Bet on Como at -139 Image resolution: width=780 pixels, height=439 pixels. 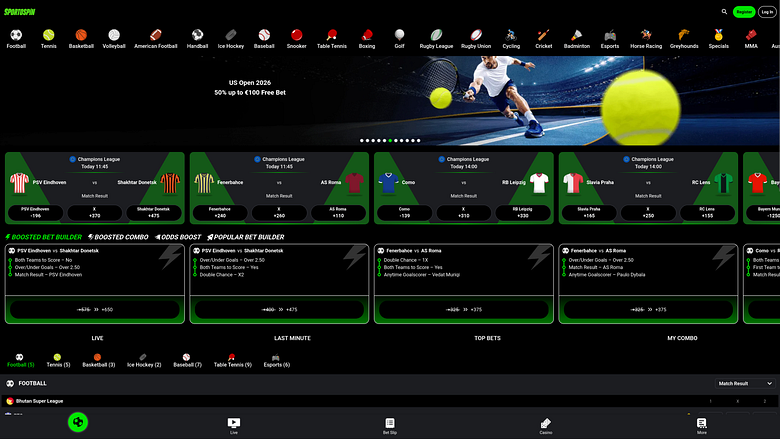tap(404, 213)
